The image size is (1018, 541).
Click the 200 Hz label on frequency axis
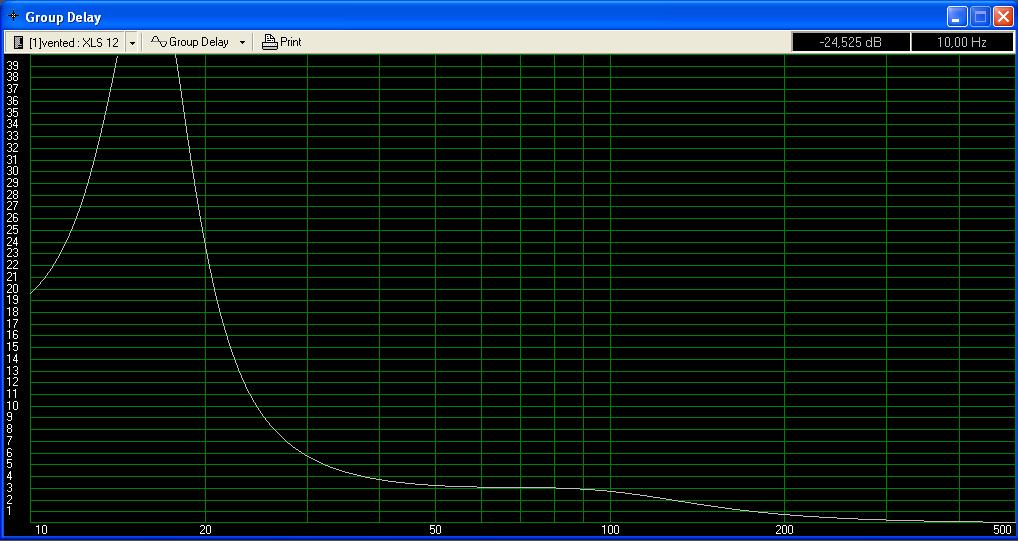784,529
